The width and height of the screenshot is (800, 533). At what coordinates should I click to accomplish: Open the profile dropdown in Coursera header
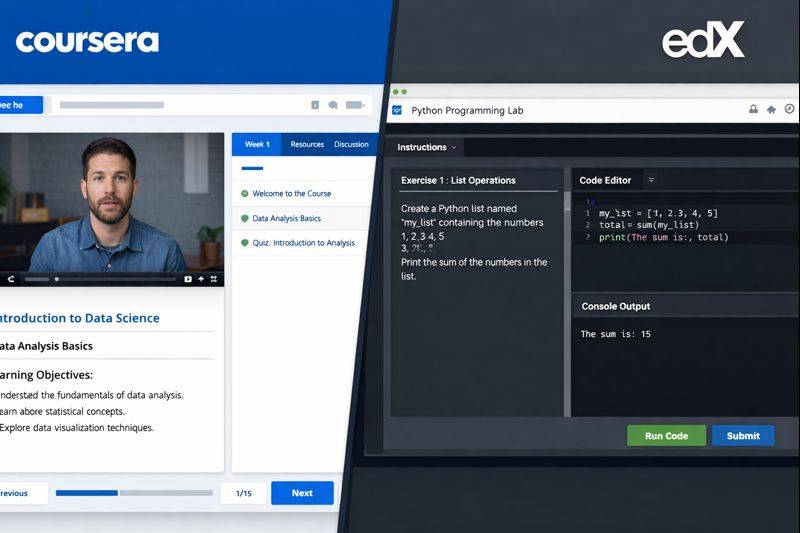(356, 105)
